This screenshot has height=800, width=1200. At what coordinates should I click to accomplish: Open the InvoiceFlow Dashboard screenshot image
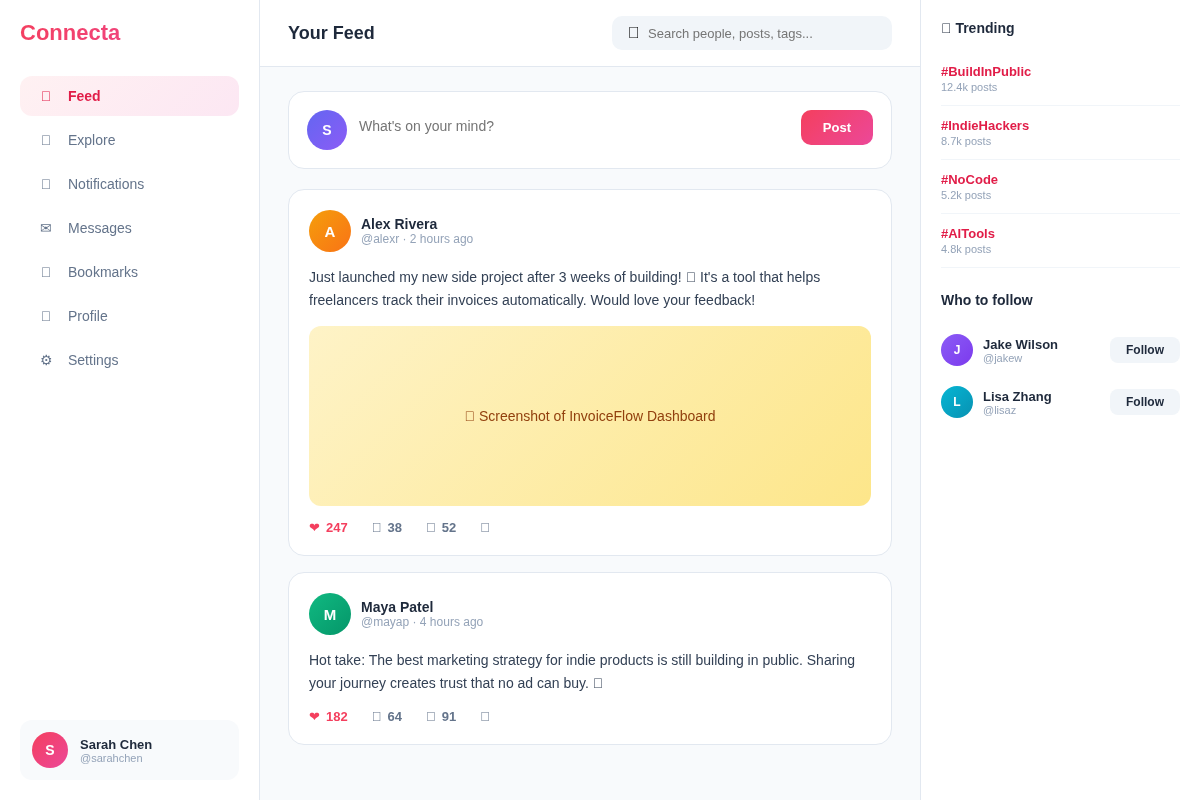coord(590,416)
